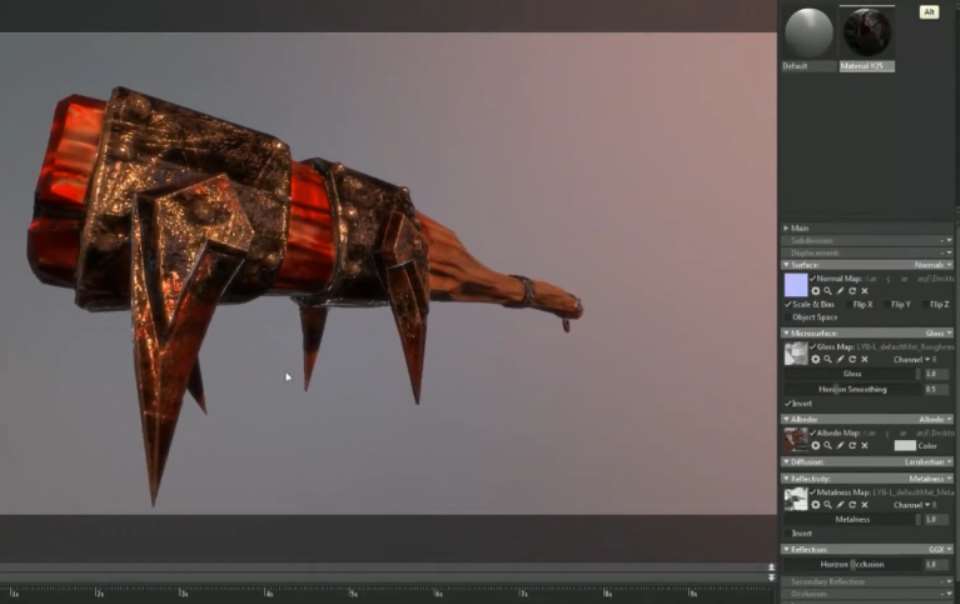The width and height of the screenshot is (960, 604).
Task: Clear the Metalness Map with X icon
Action: 864,505
